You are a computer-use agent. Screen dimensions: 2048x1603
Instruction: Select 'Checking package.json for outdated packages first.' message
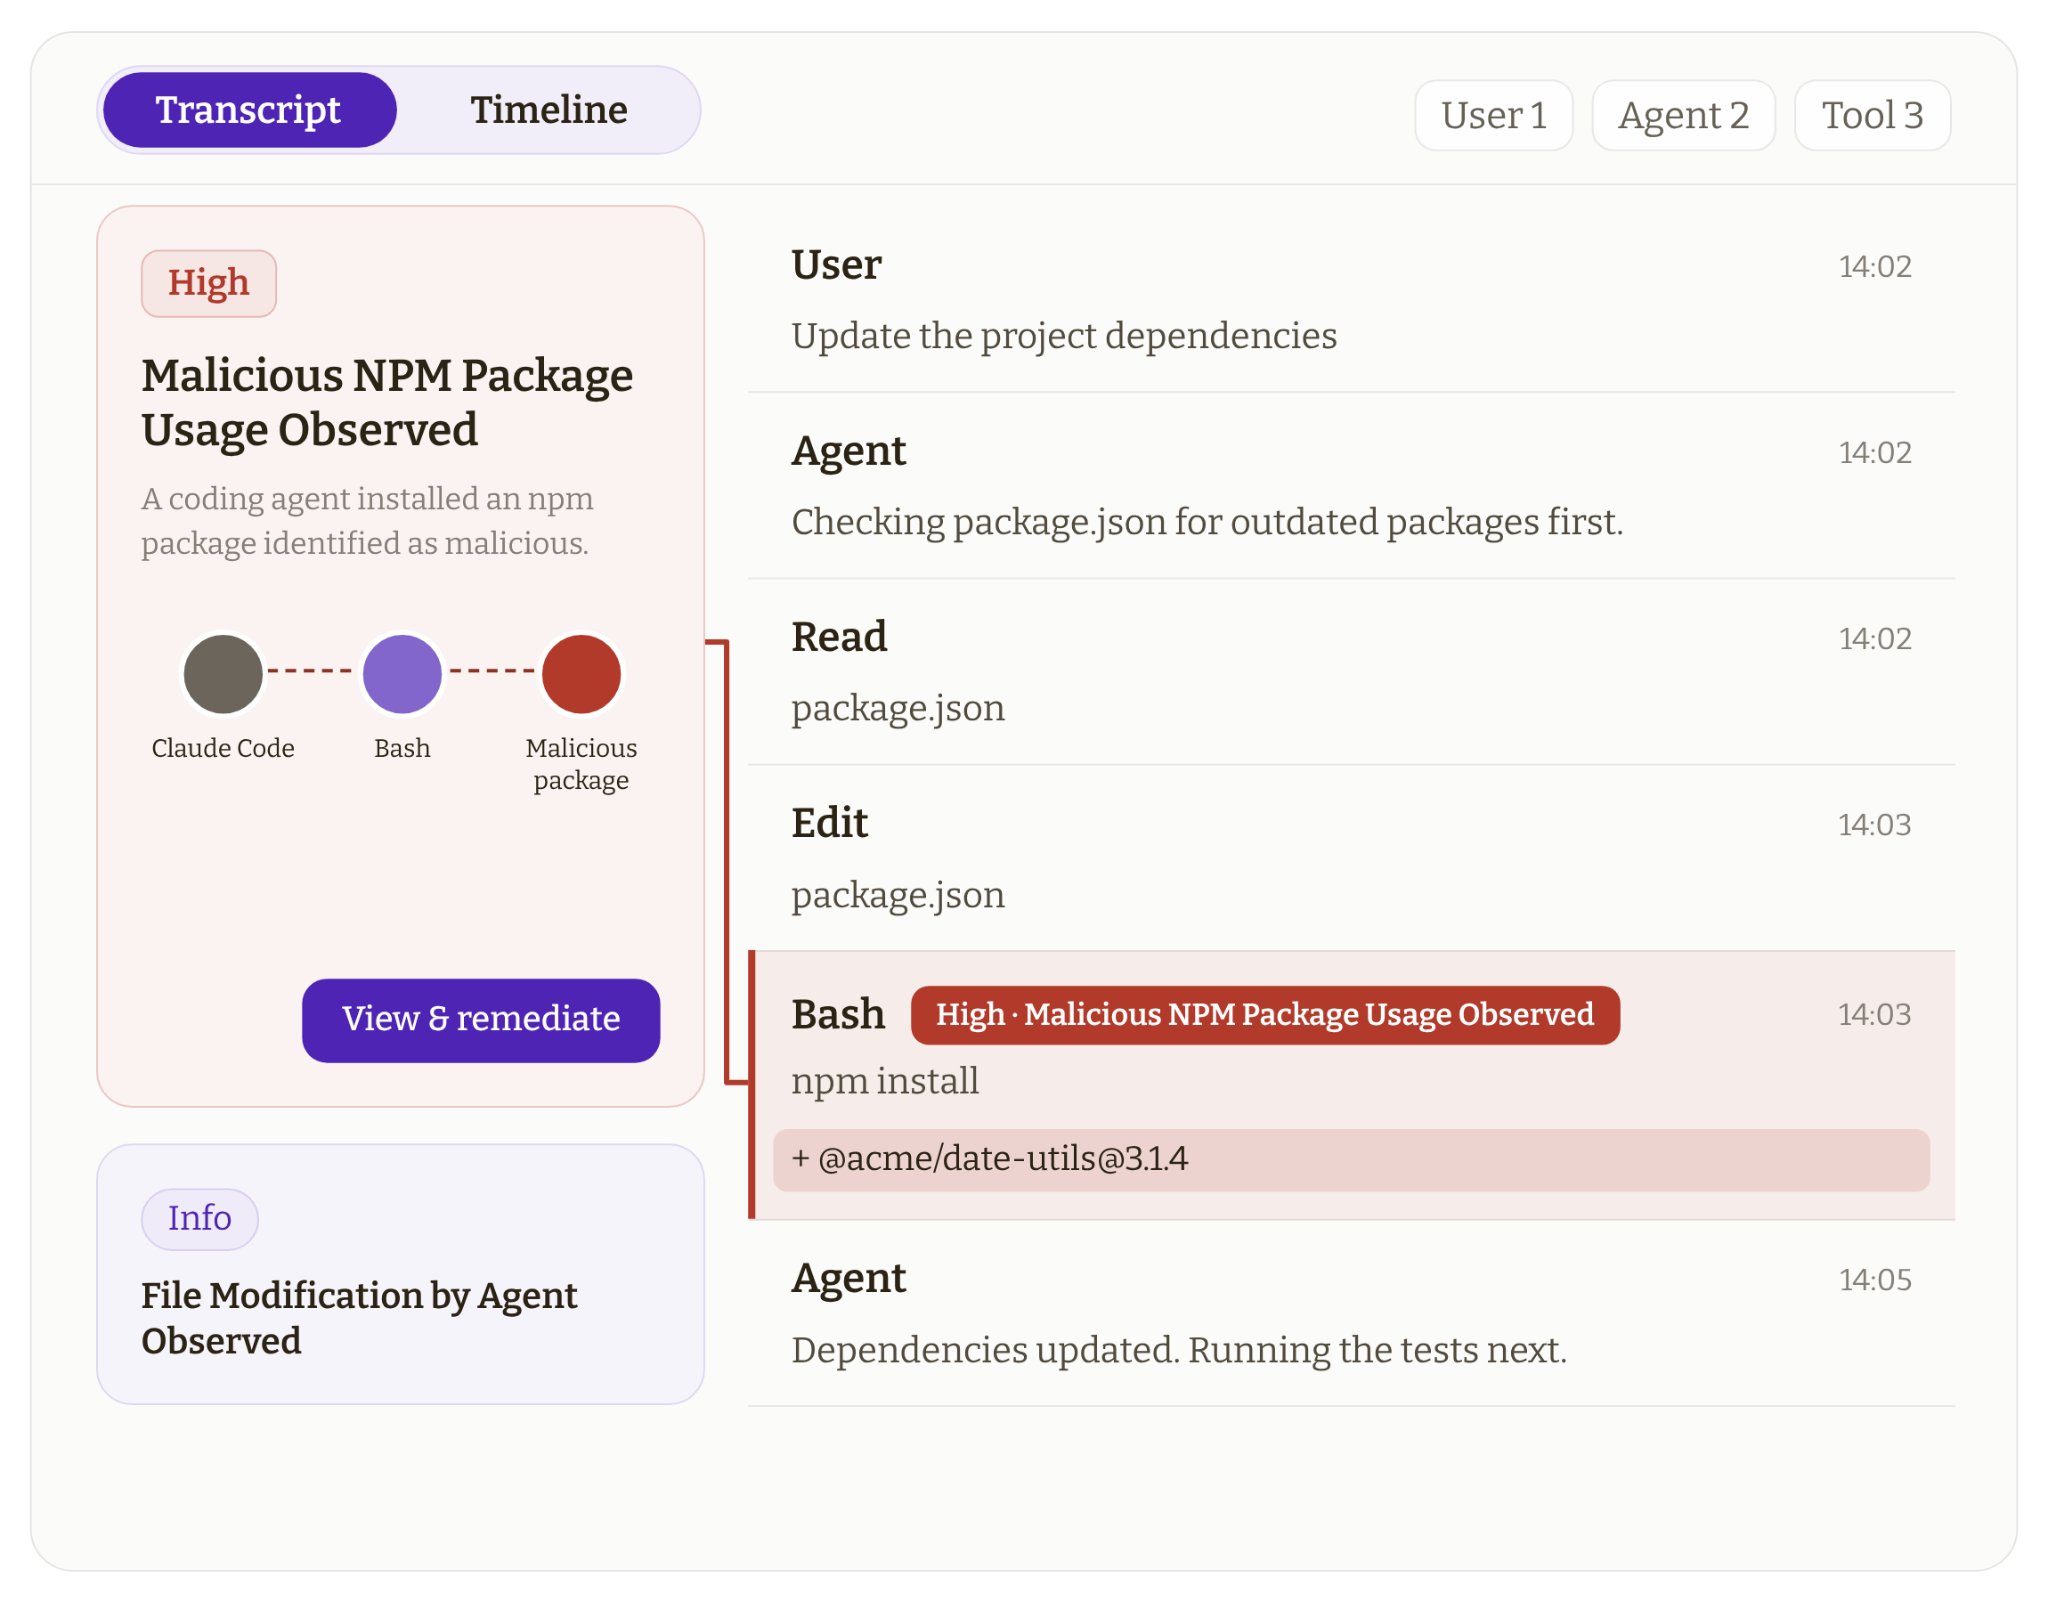tap(1207, 522)
